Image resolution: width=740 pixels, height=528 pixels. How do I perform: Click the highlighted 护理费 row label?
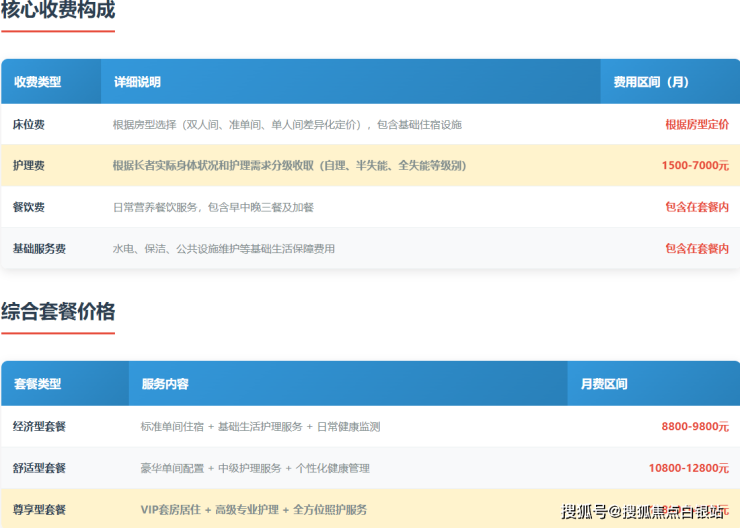[29, 165]
